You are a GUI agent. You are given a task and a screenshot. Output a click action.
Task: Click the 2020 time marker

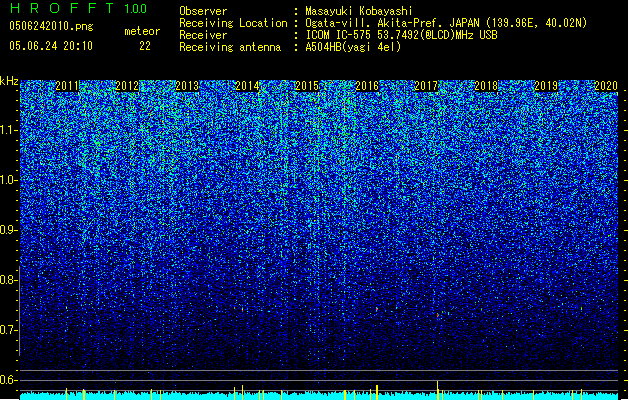pyautogui.click(x=606, y=86)
